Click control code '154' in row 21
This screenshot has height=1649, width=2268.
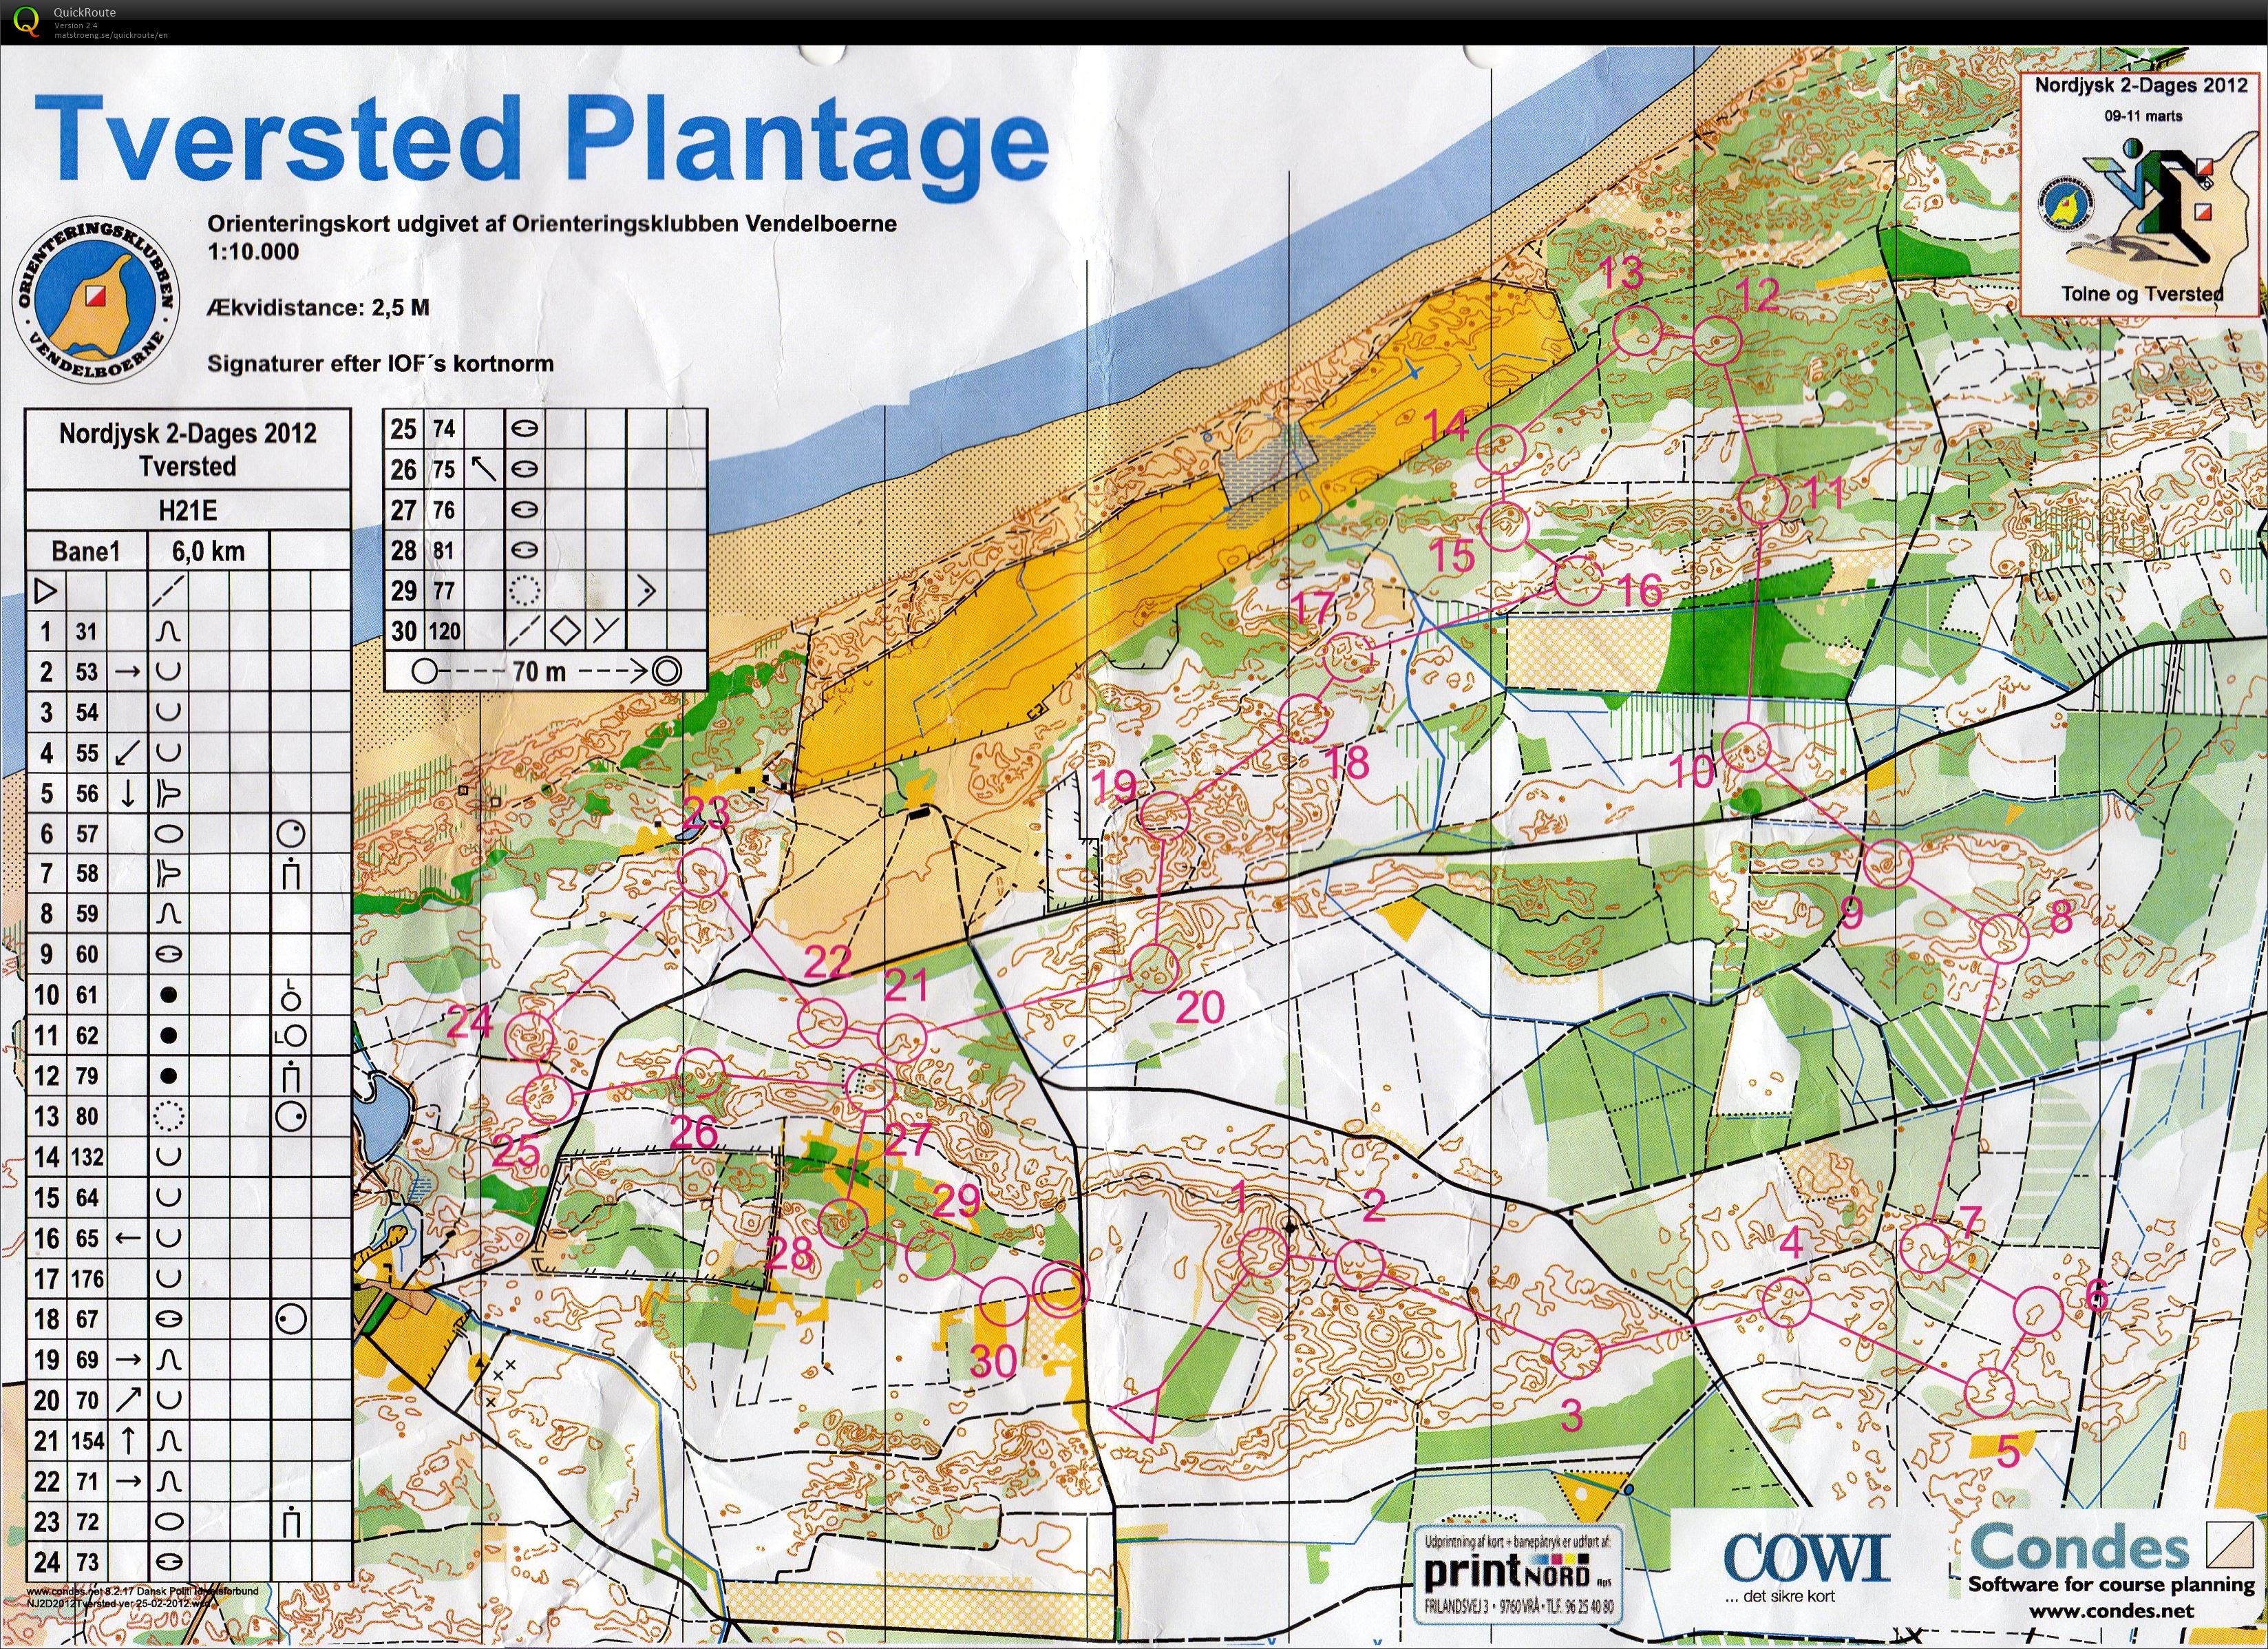[x=86, y=1440]
